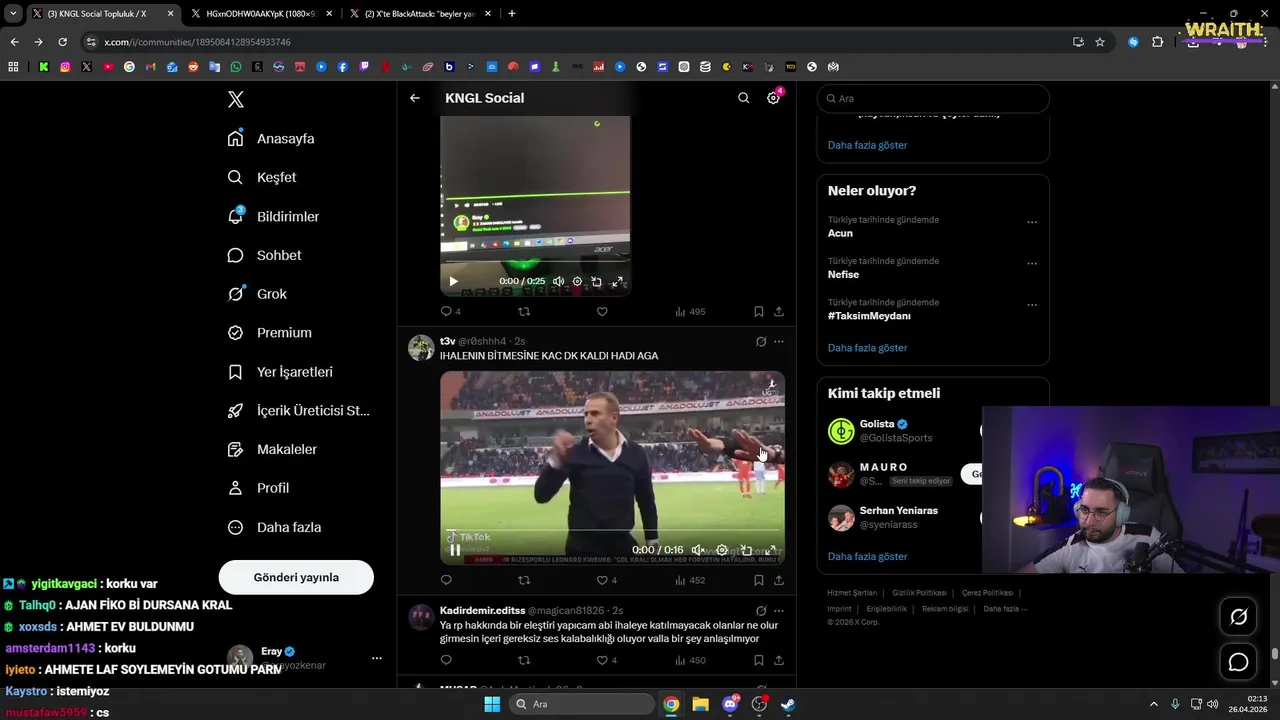The width and height of the screenshot is (1280, 720).
Task: Open Profil in the sidebar
Action: pyautogui.click(x=258, y=488)
